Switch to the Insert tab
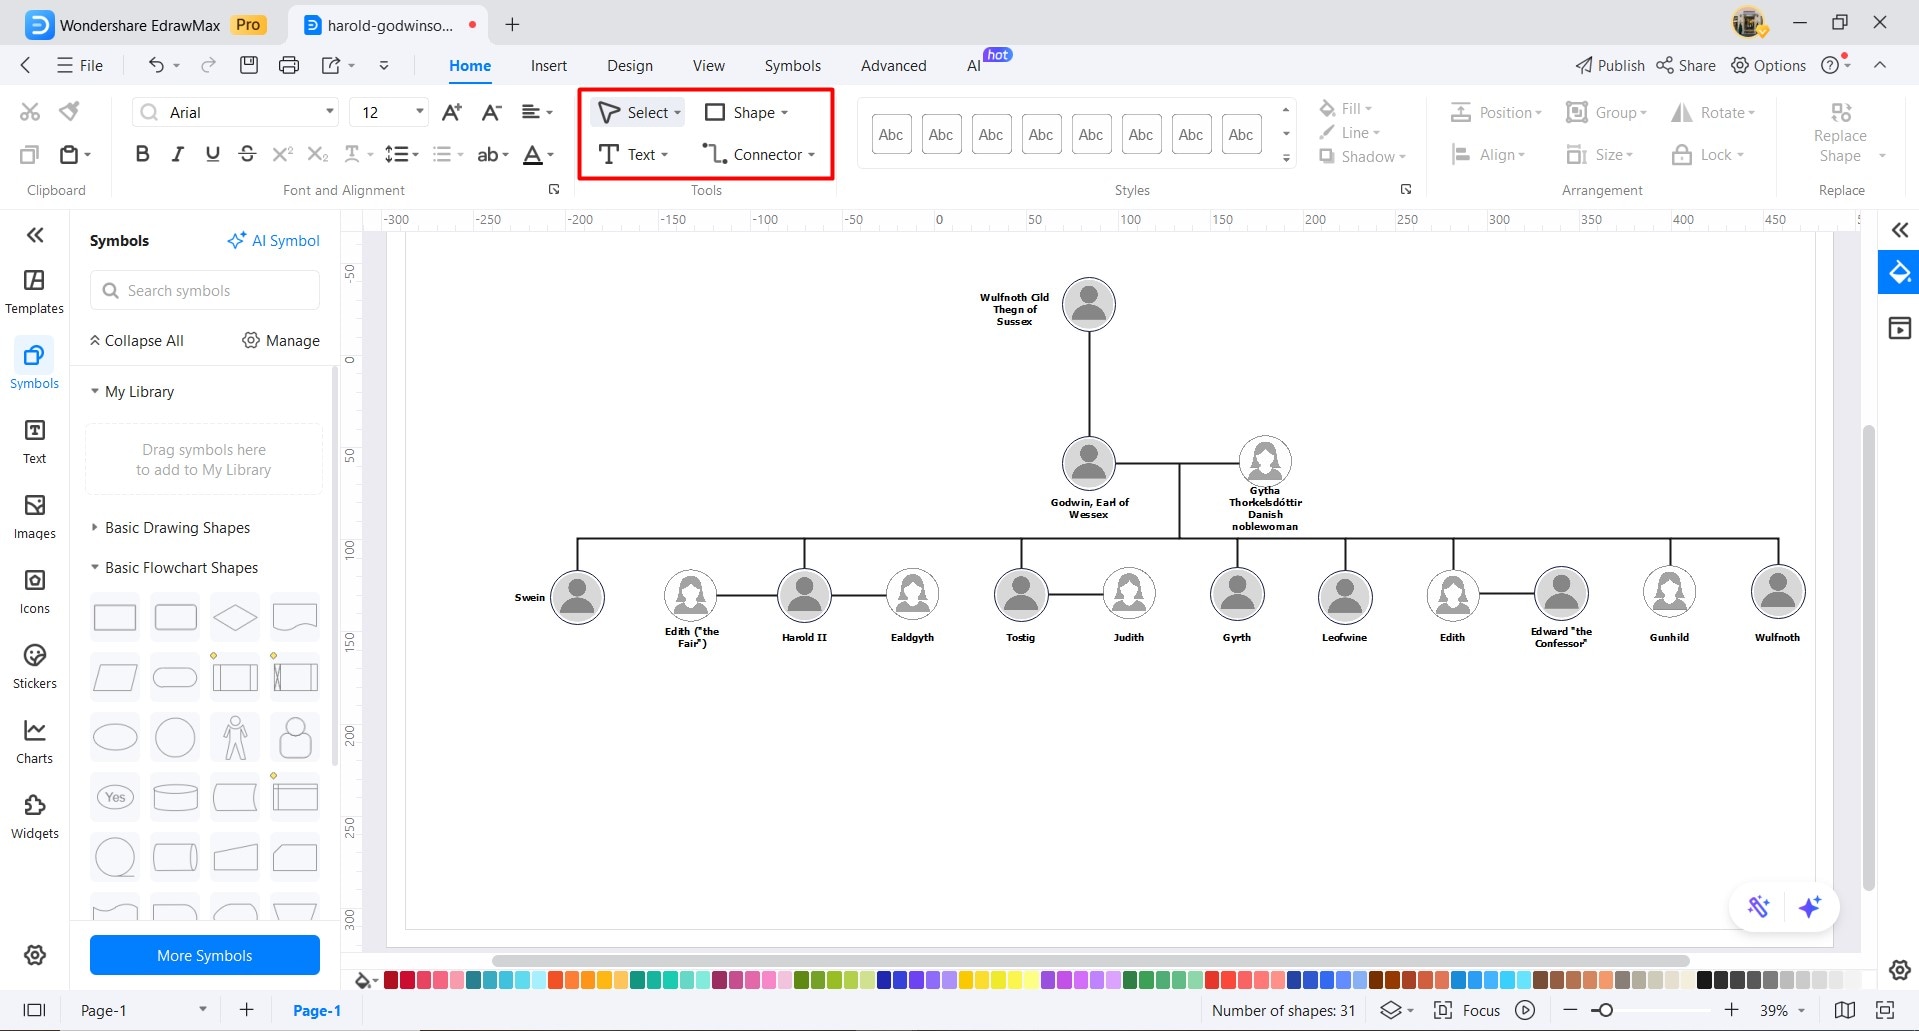Image resolution: width=1919 pixels, height=1031 pixels. 548,65
